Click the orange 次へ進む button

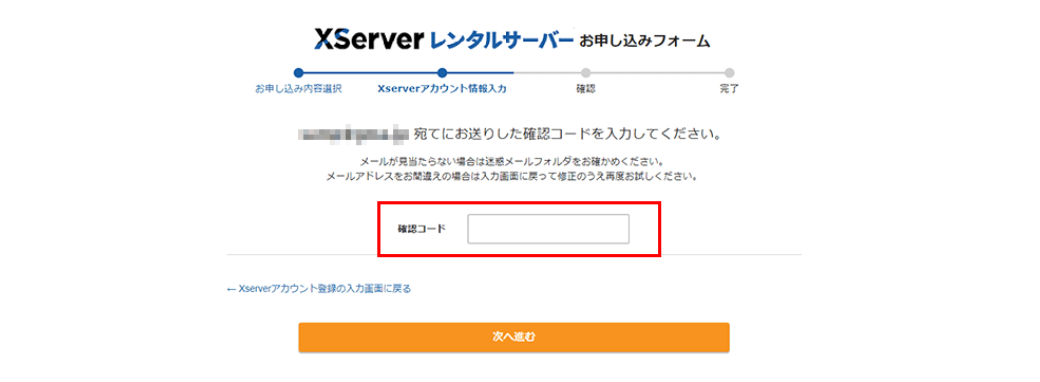tap(514, 337)
